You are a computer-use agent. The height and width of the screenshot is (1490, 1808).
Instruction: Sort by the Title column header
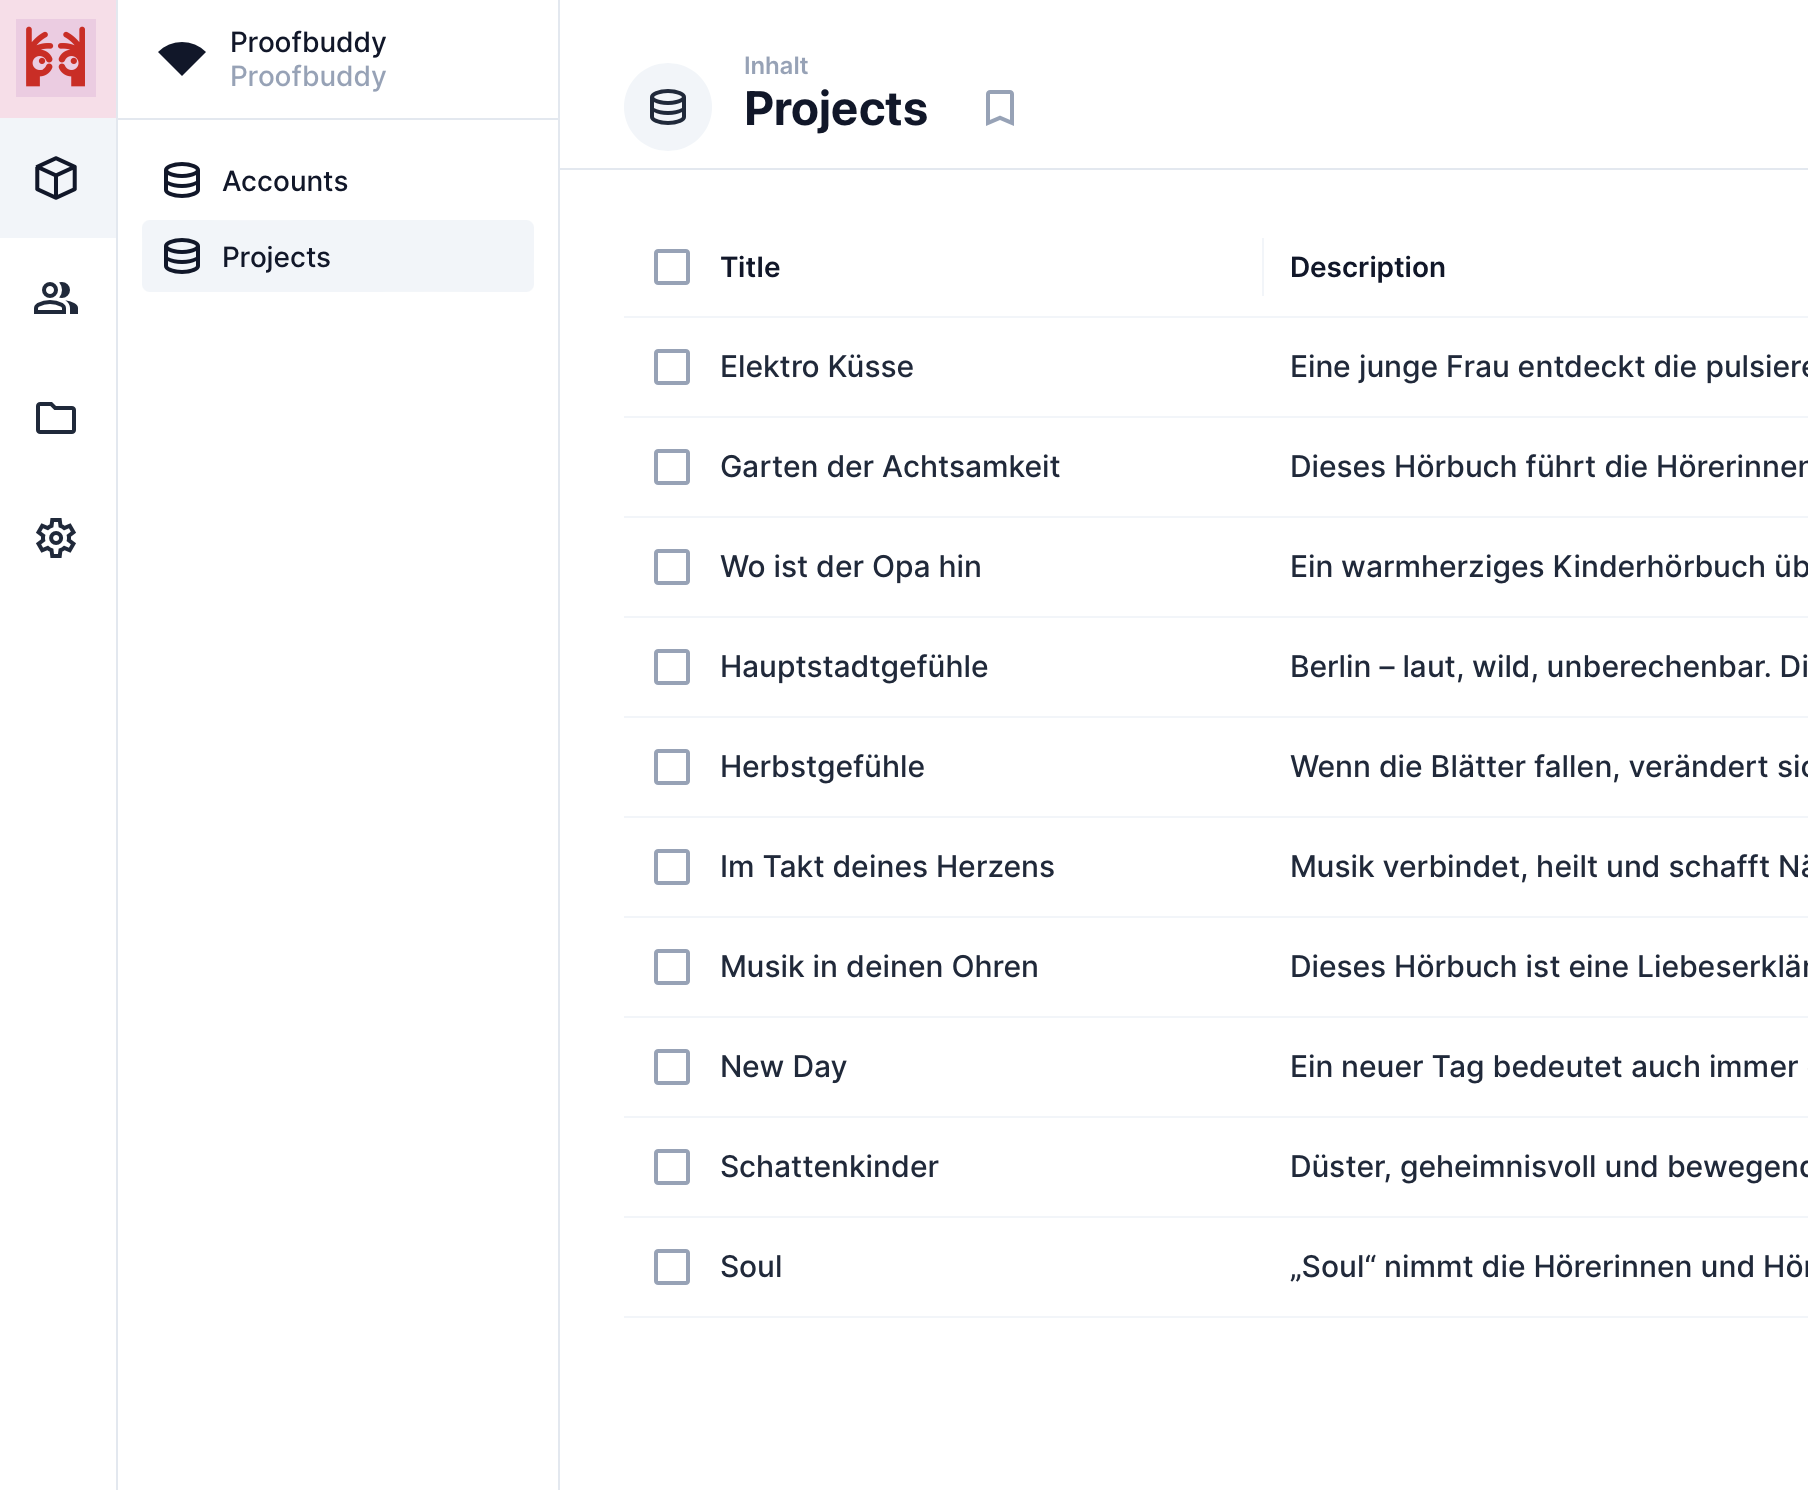point(750,267)
